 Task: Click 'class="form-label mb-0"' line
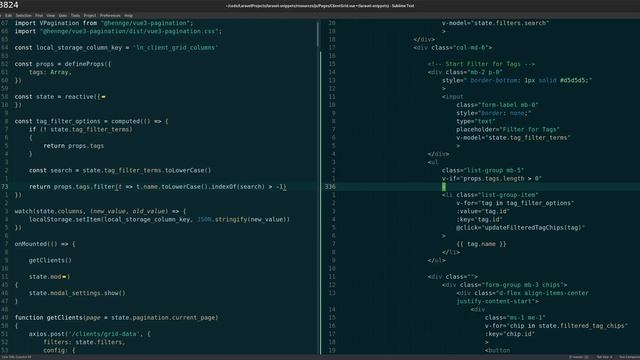tap(497, 105)
